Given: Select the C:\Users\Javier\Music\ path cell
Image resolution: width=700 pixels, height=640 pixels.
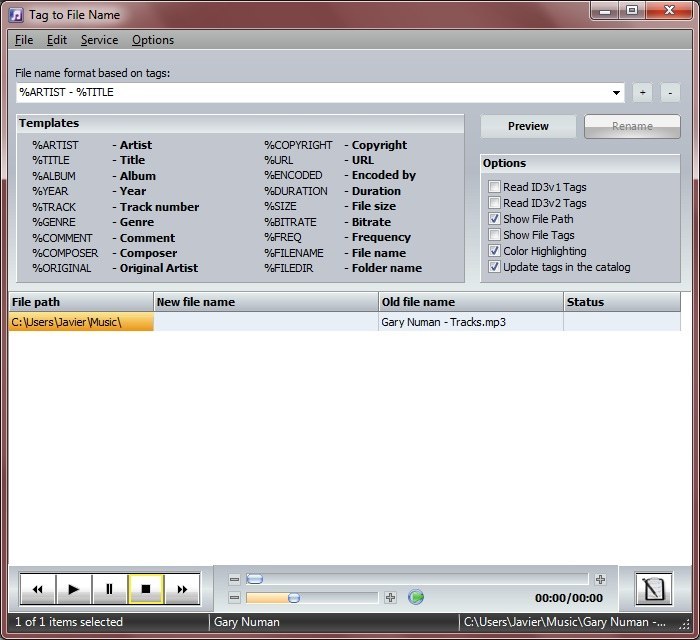Looking at the screenshot, I should coord(81,322).
